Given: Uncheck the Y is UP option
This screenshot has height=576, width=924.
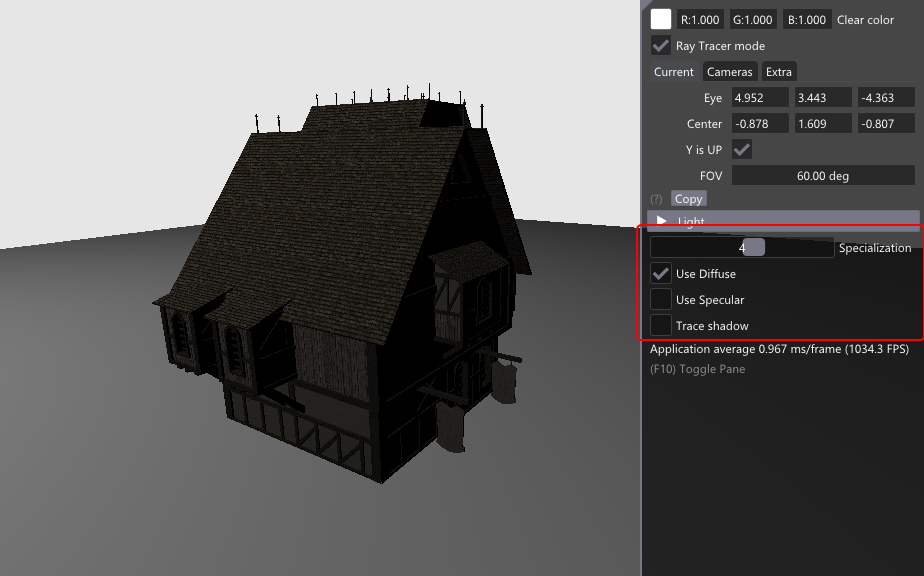Looking at the screenshot, I should (x=742, y=150).
